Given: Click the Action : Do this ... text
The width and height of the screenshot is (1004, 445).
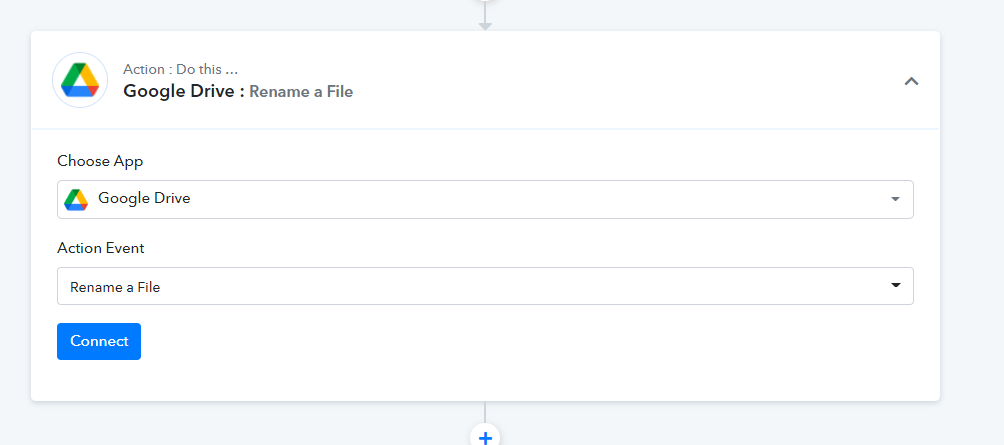Looking at the screenshot, I should point(181,69).
